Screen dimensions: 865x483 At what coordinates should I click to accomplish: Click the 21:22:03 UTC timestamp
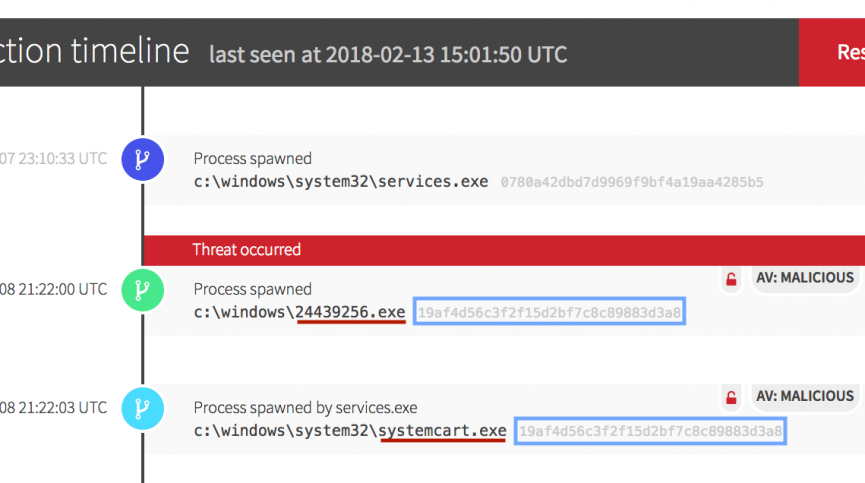(x=53, y=407)
